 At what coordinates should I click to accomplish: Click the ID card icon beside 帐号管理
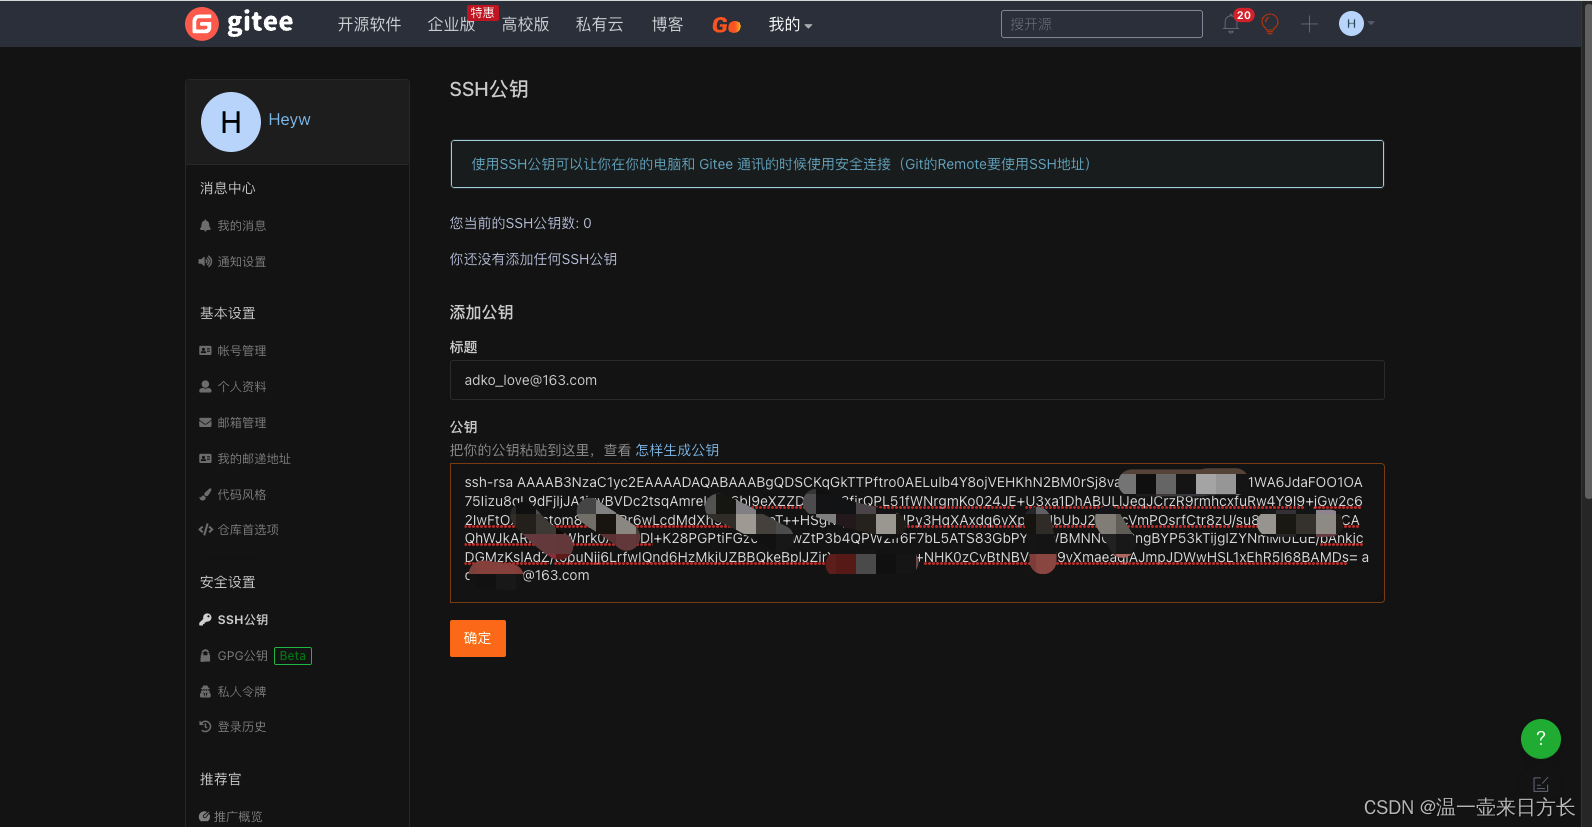pyautogui.click(x=205, y=351)
